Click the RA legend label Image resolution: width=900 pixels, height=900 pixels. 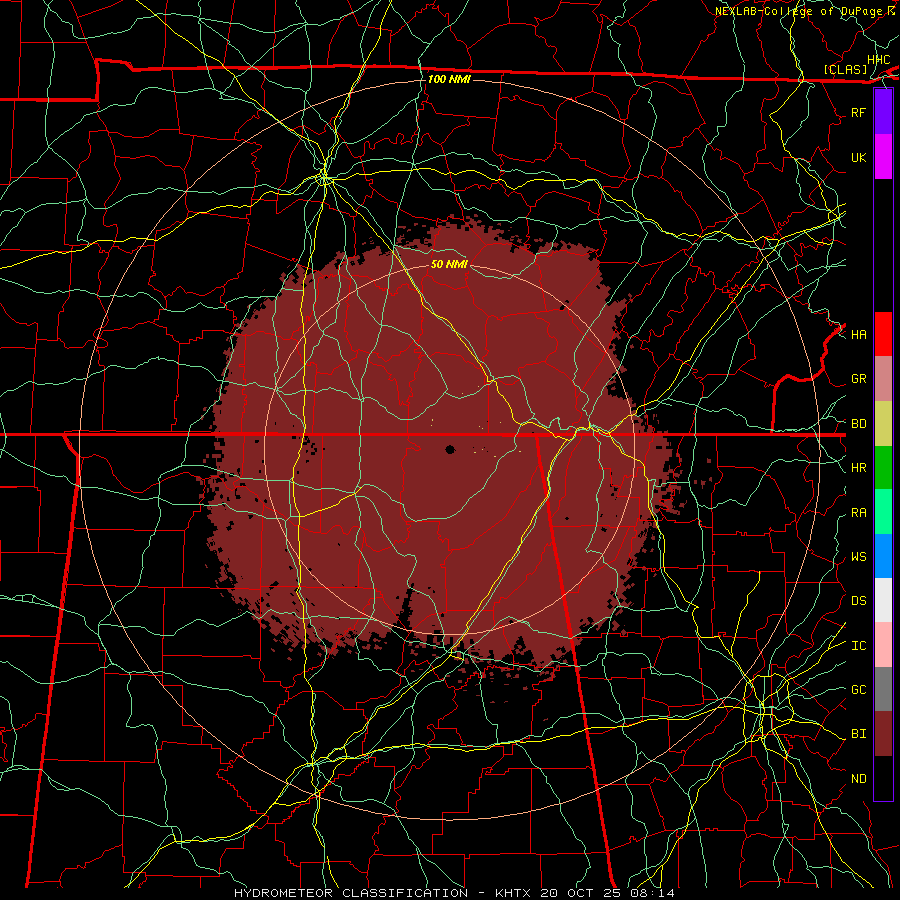(859, 513)
